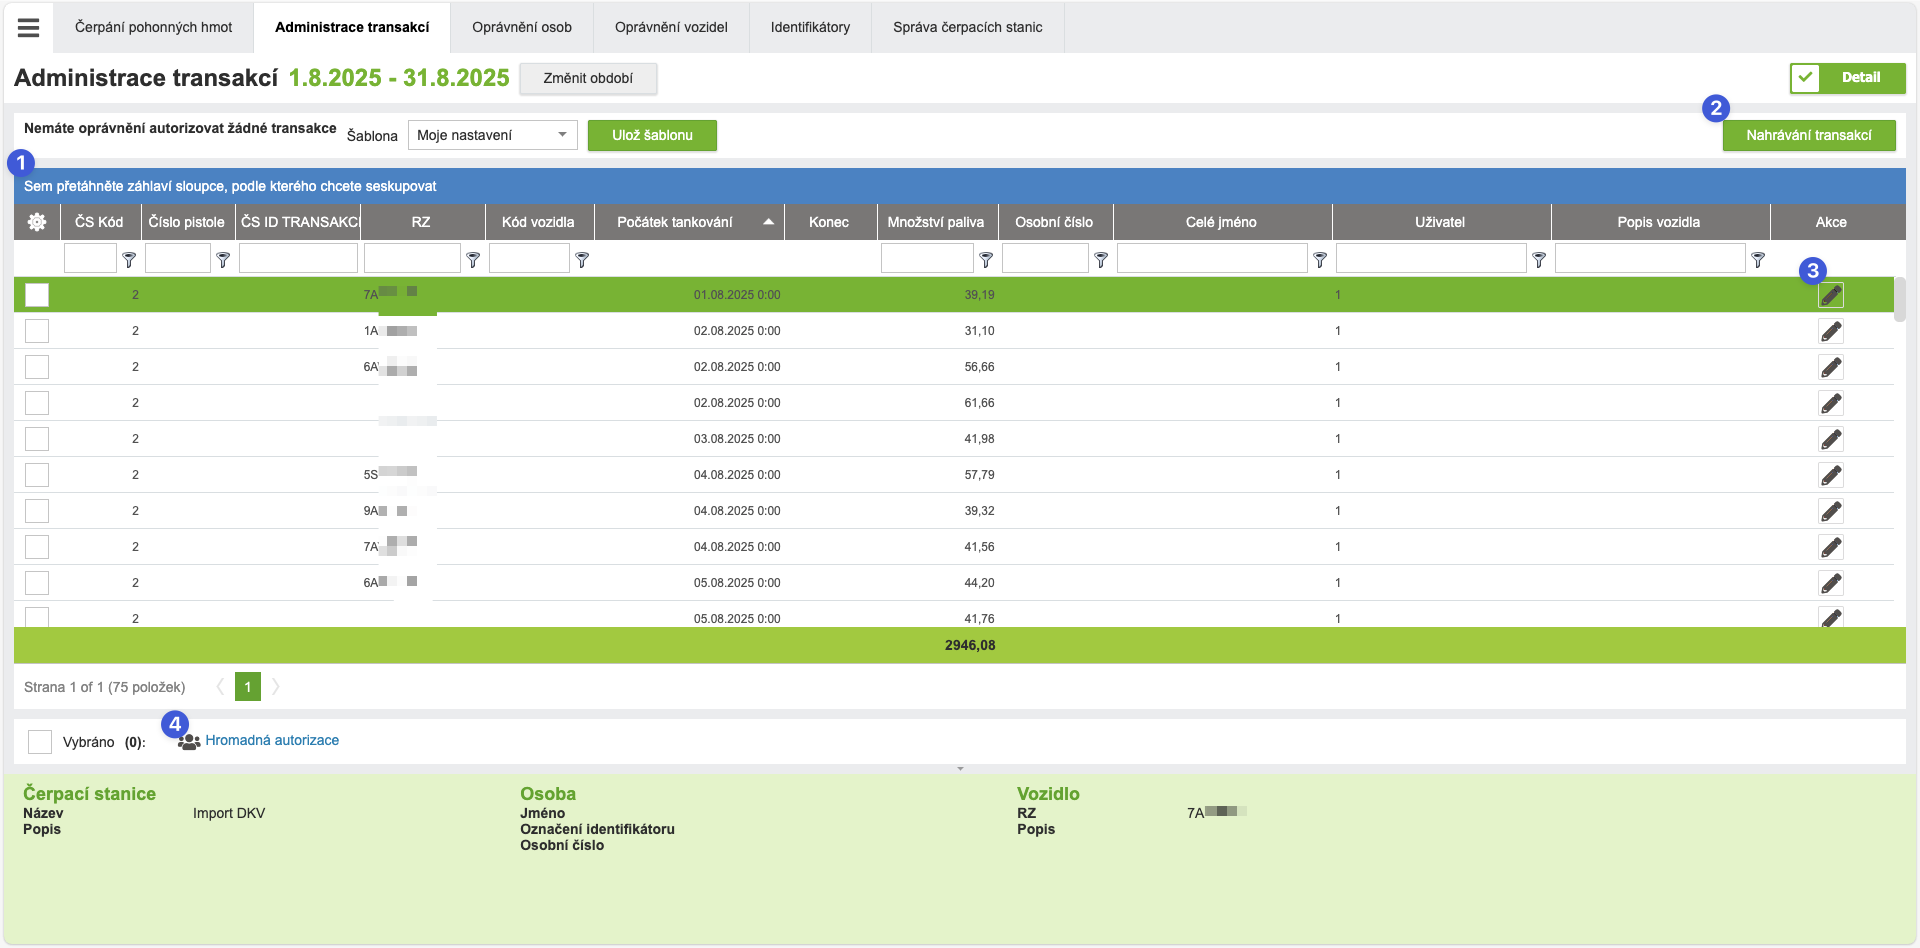This screenshot has width=1920, height=948.
Task: Sort by the Počátek tankování column header
Action: [x=675, y=222]
